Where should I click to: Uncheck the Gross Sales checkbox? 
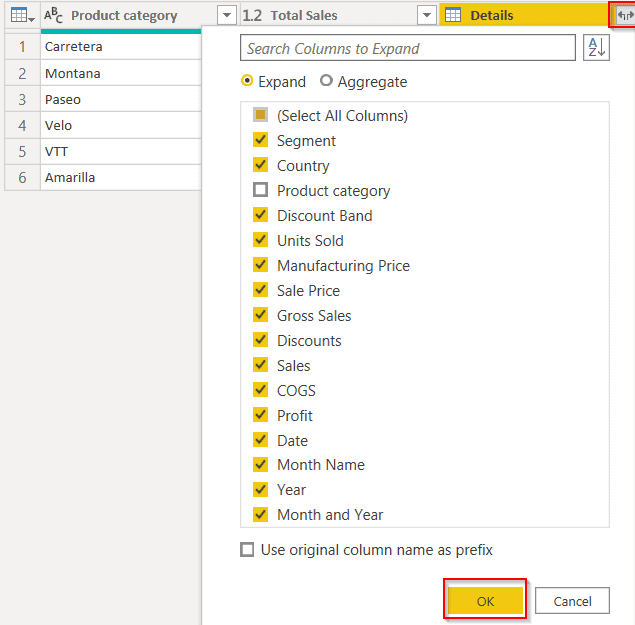tap(260, 315)
